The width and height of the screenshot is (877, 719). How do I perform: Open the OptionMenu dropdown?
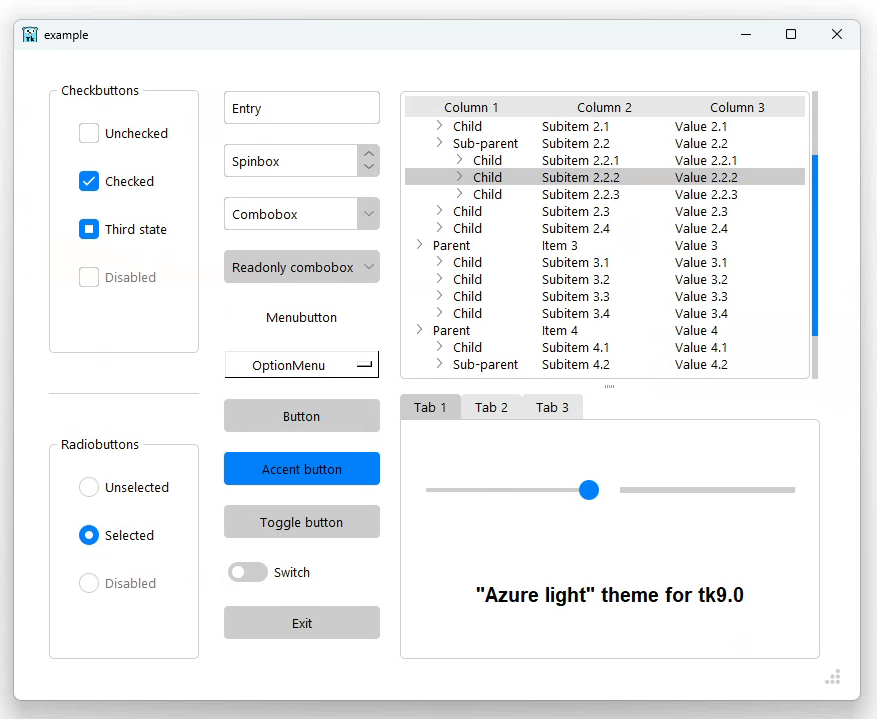tap(302, 365)
